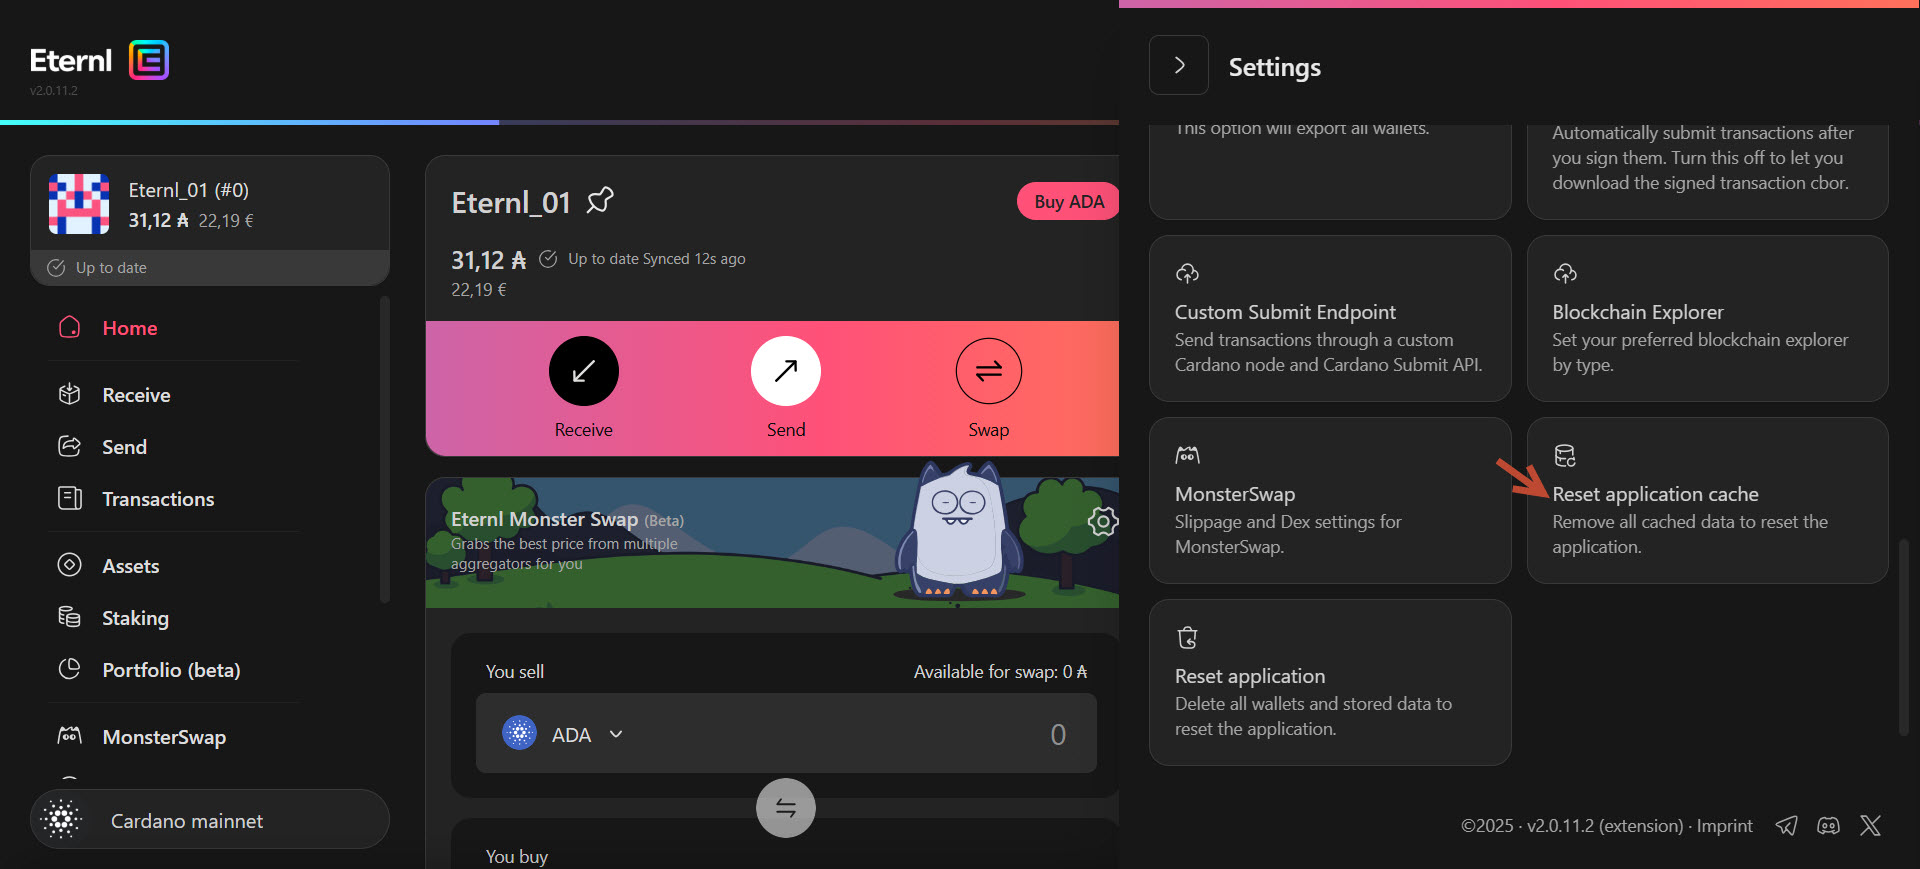Go to Staking in sidebar
The image size is (1920, 869).
[135, 618]
